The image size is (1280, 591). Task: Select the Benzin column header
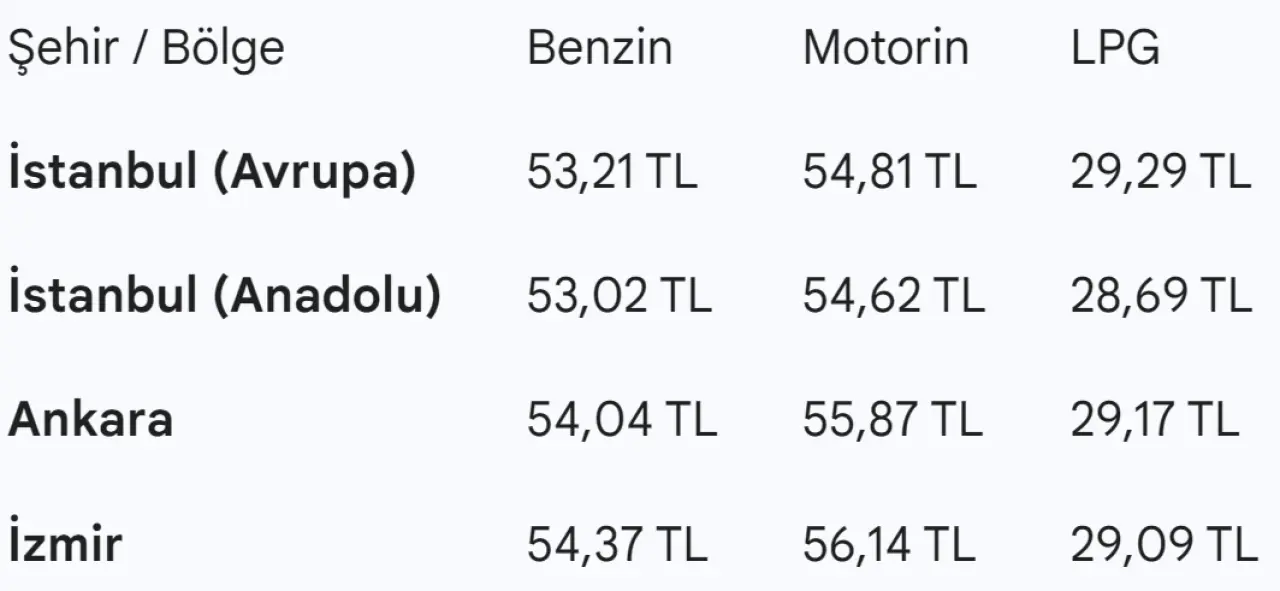(x=600, y=48)
